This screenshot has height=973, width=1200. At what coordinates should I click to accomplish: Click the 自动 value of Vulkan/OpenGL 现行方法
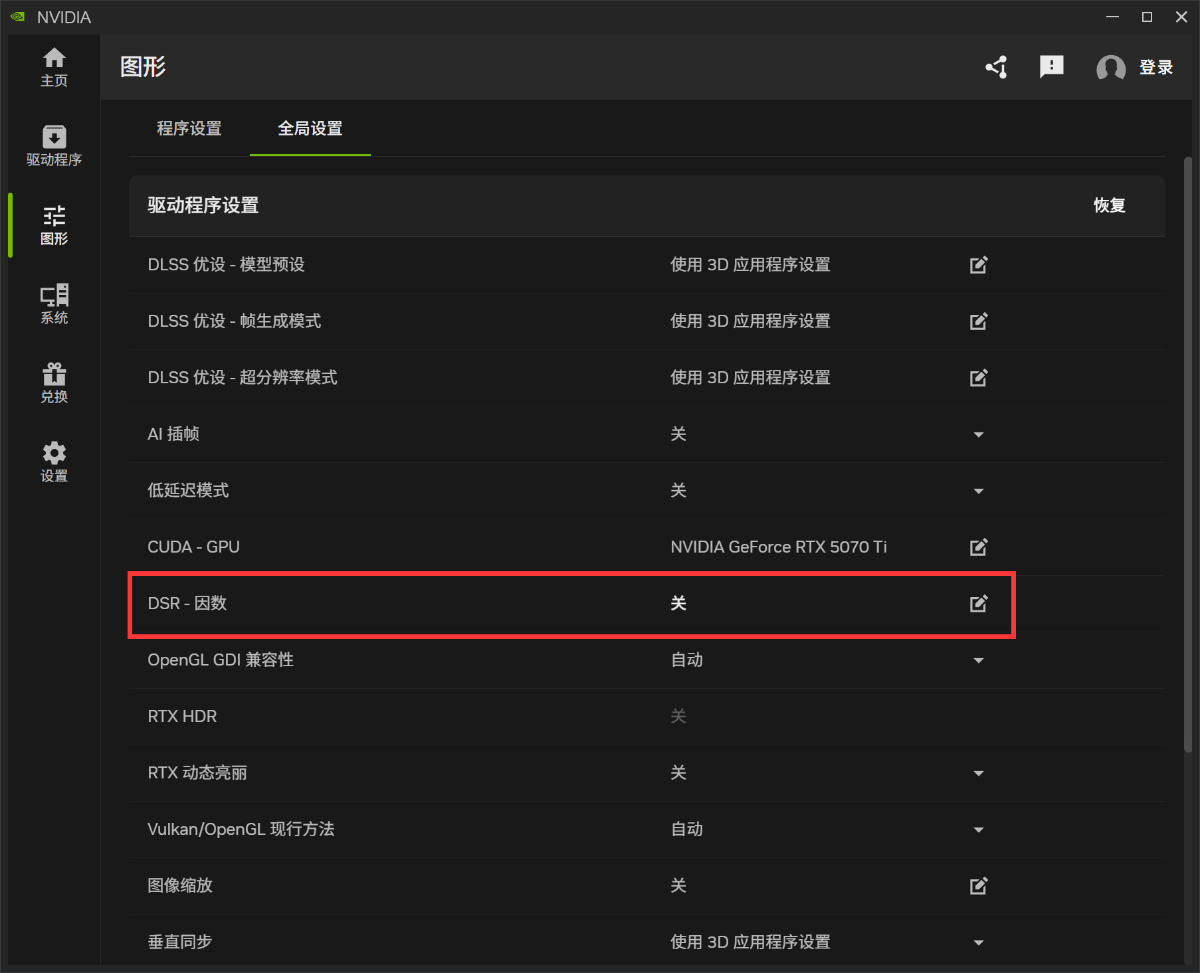coord(686,829)
